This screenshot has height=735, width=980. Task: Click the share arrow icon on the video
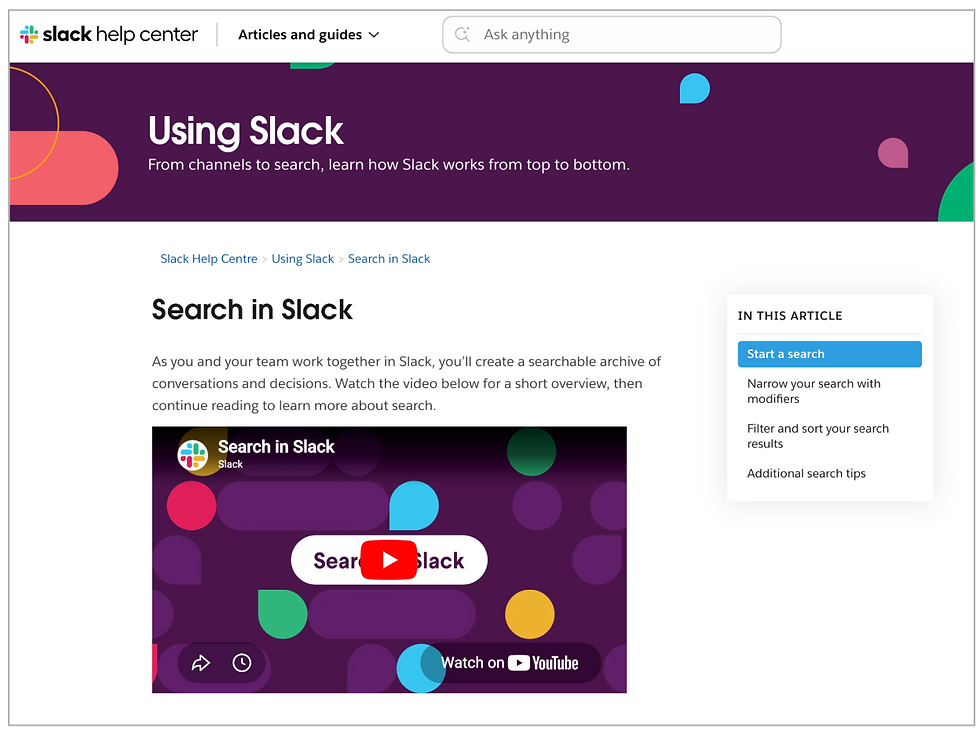pos(201,662)
